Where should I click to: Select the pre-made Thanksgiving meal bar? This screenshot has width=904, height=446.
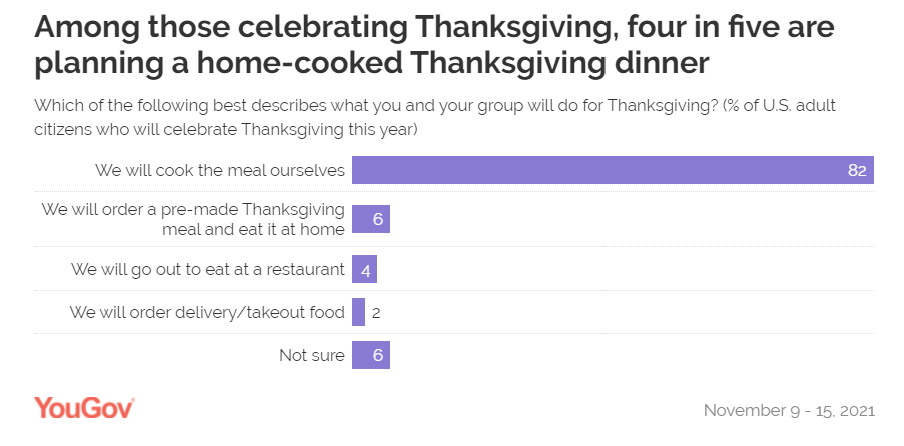point(371,219)
